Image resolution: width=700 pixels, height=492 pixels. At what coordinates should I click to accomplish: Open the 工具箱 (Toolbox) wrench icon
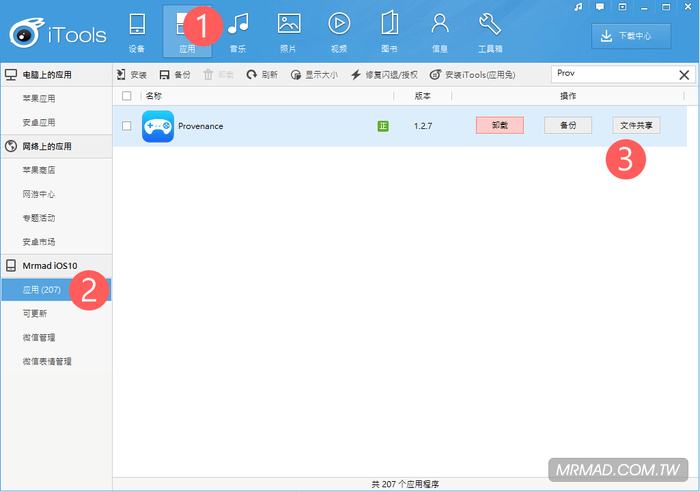click(x=490, y=25)
